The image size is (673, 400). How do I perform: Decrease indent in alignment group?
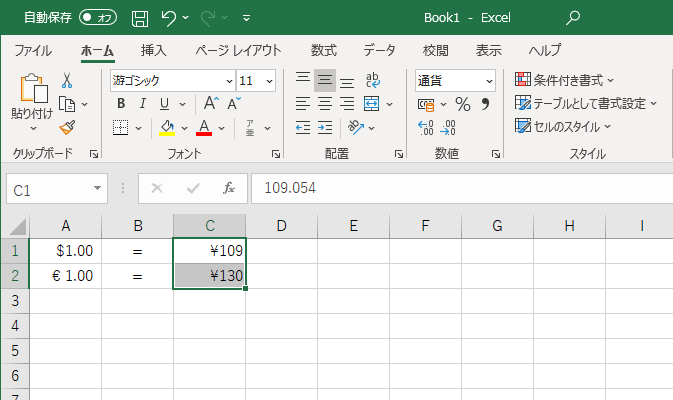(303, 127)
